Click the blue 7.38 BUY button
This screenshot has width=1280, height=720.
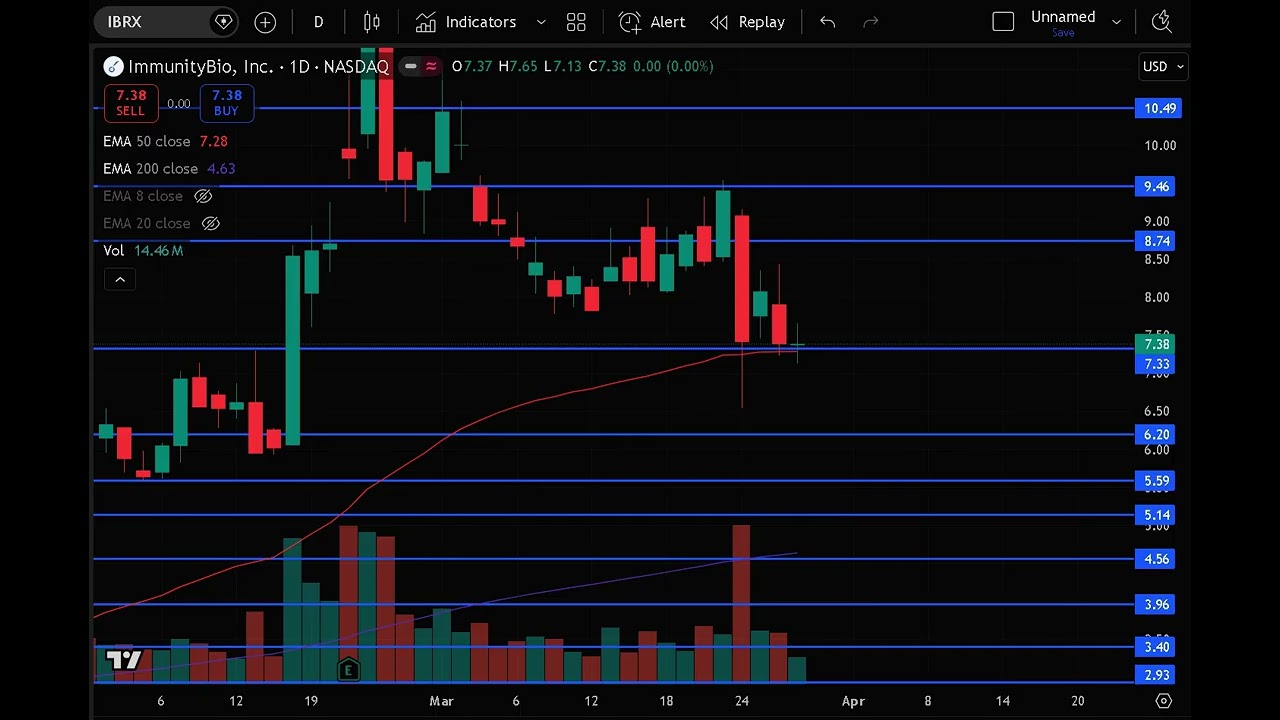[226, 103]
